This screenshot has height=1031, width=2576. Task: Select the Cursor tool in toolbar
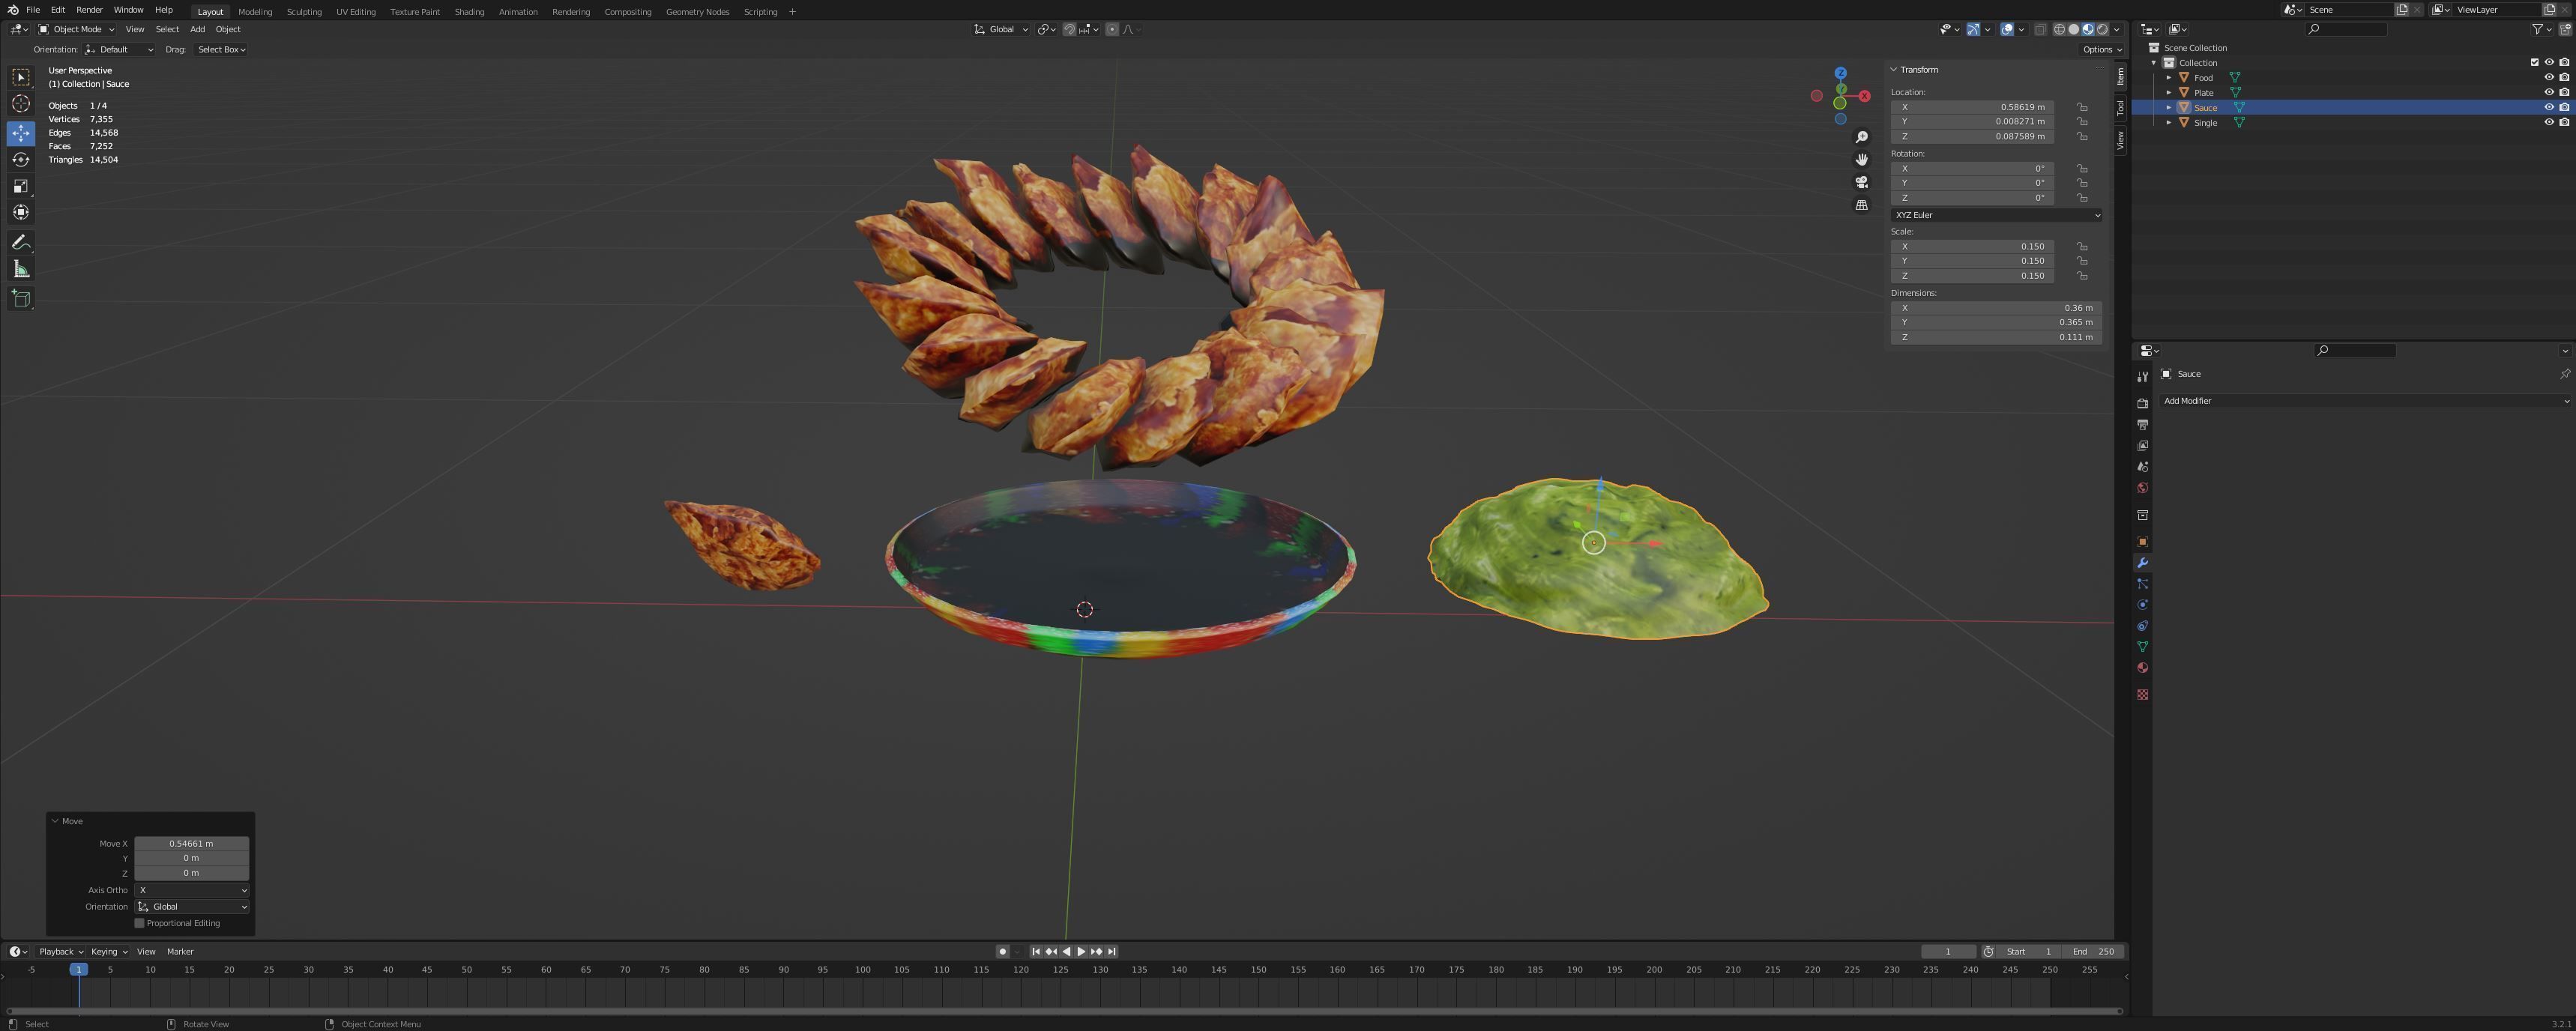pos(21,104)
